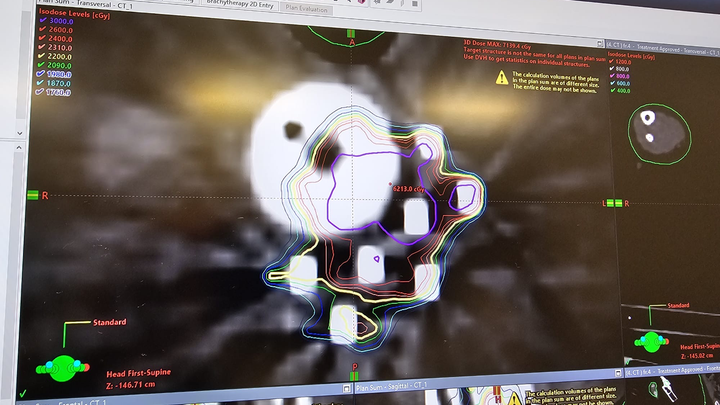This screenshot has width=720, height=405.
Task: Click the Z: -145.02 cm slice position in the fr.4 view
Action: tap(697, 356)
